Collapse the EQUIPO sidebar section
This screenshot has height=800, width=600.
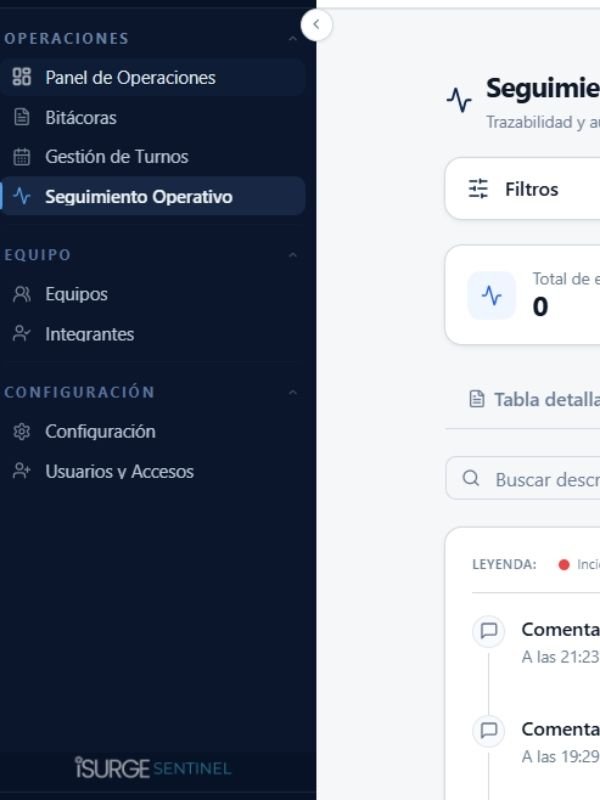coord(292,255)
